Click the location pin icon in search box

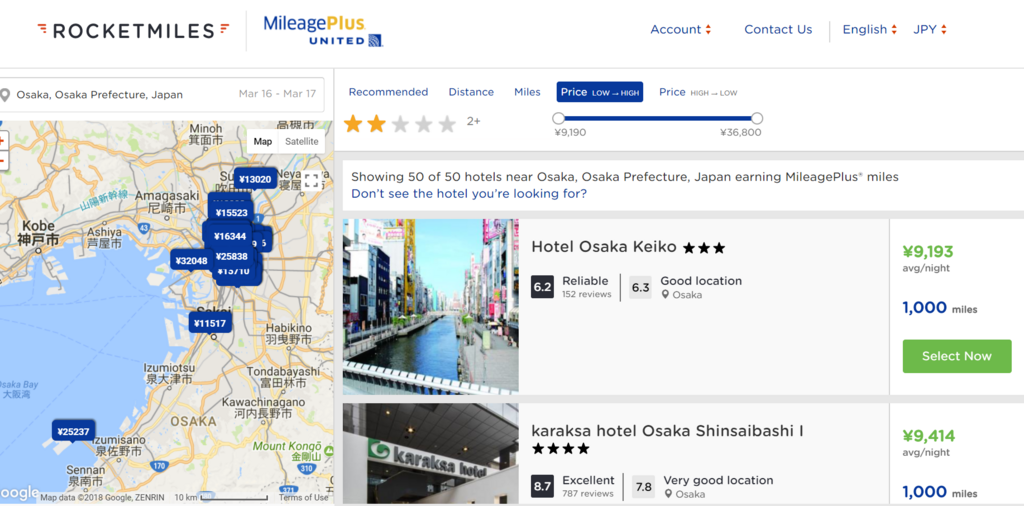[5, 95]
